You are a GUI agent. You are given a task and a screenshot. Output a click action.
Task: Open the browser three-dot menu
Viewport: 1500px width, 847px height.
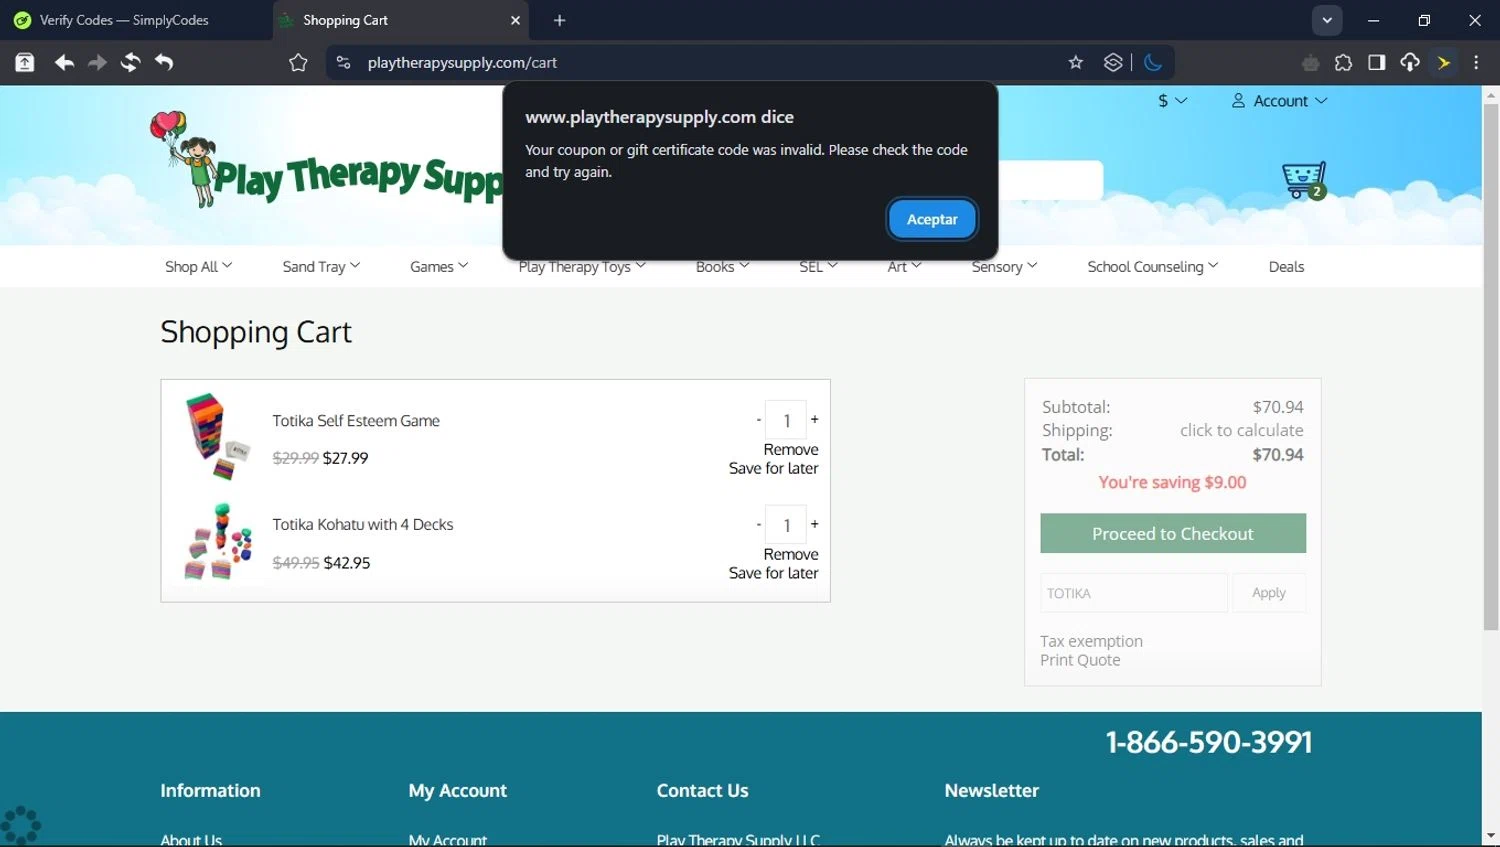(x=1476, y=62)
